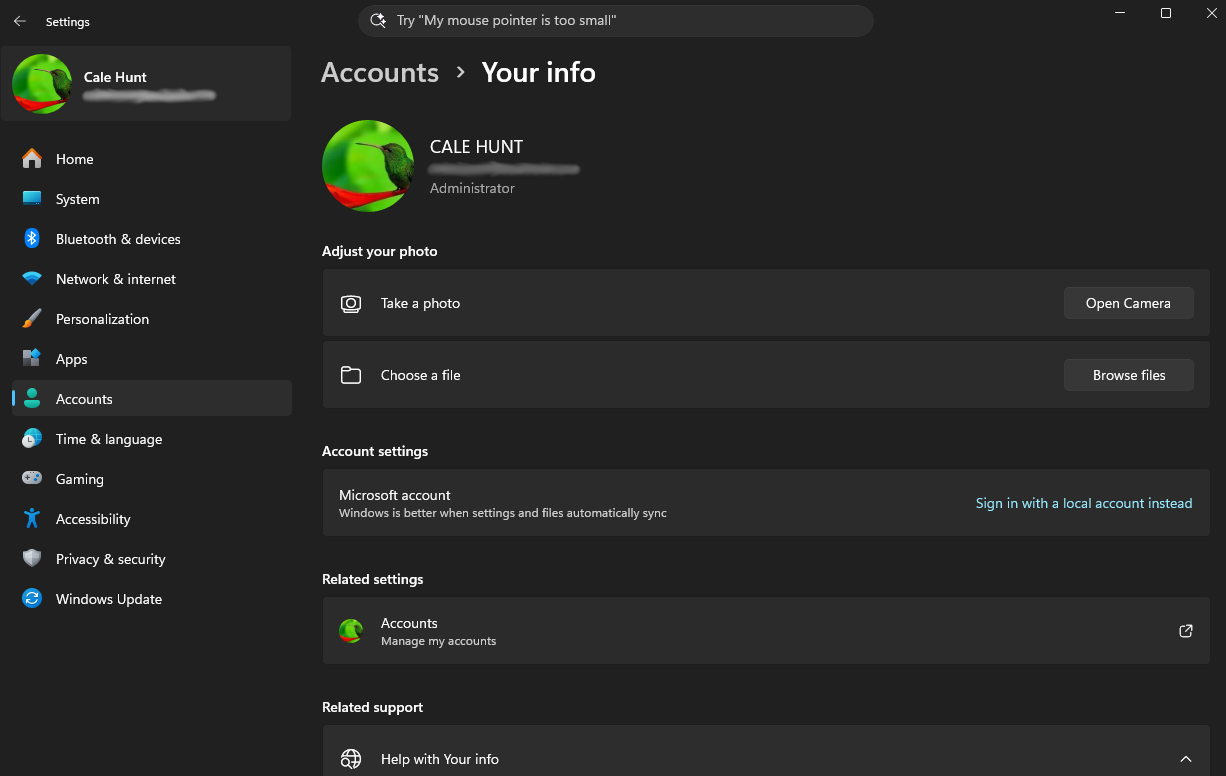Maximize the Settings window
This screenshot has width=1226, height=776.
1166,13
